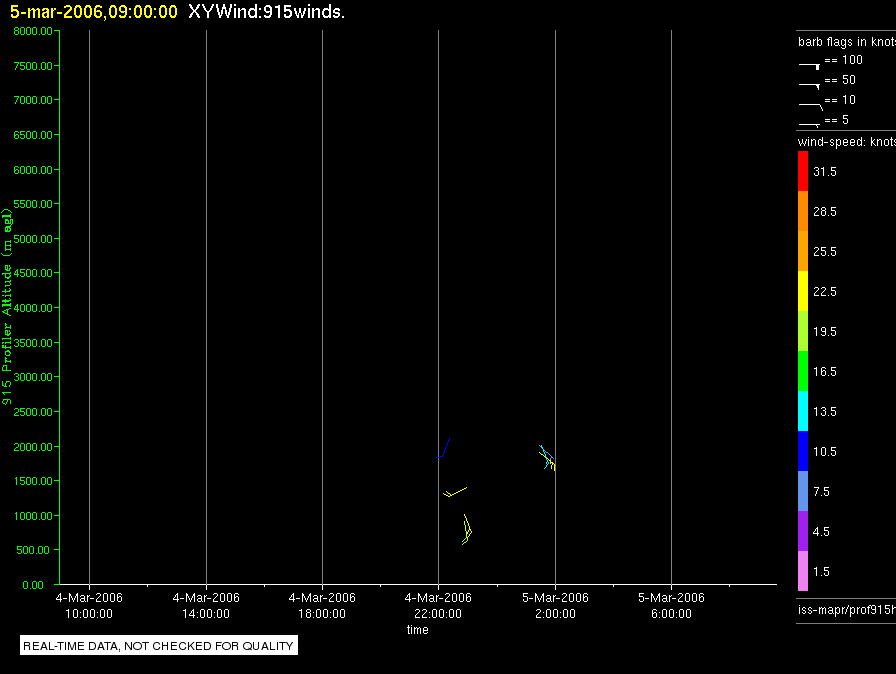Click the 'barb flags in knots' legend heading
The image size is (896, 674).
(847, 42)
